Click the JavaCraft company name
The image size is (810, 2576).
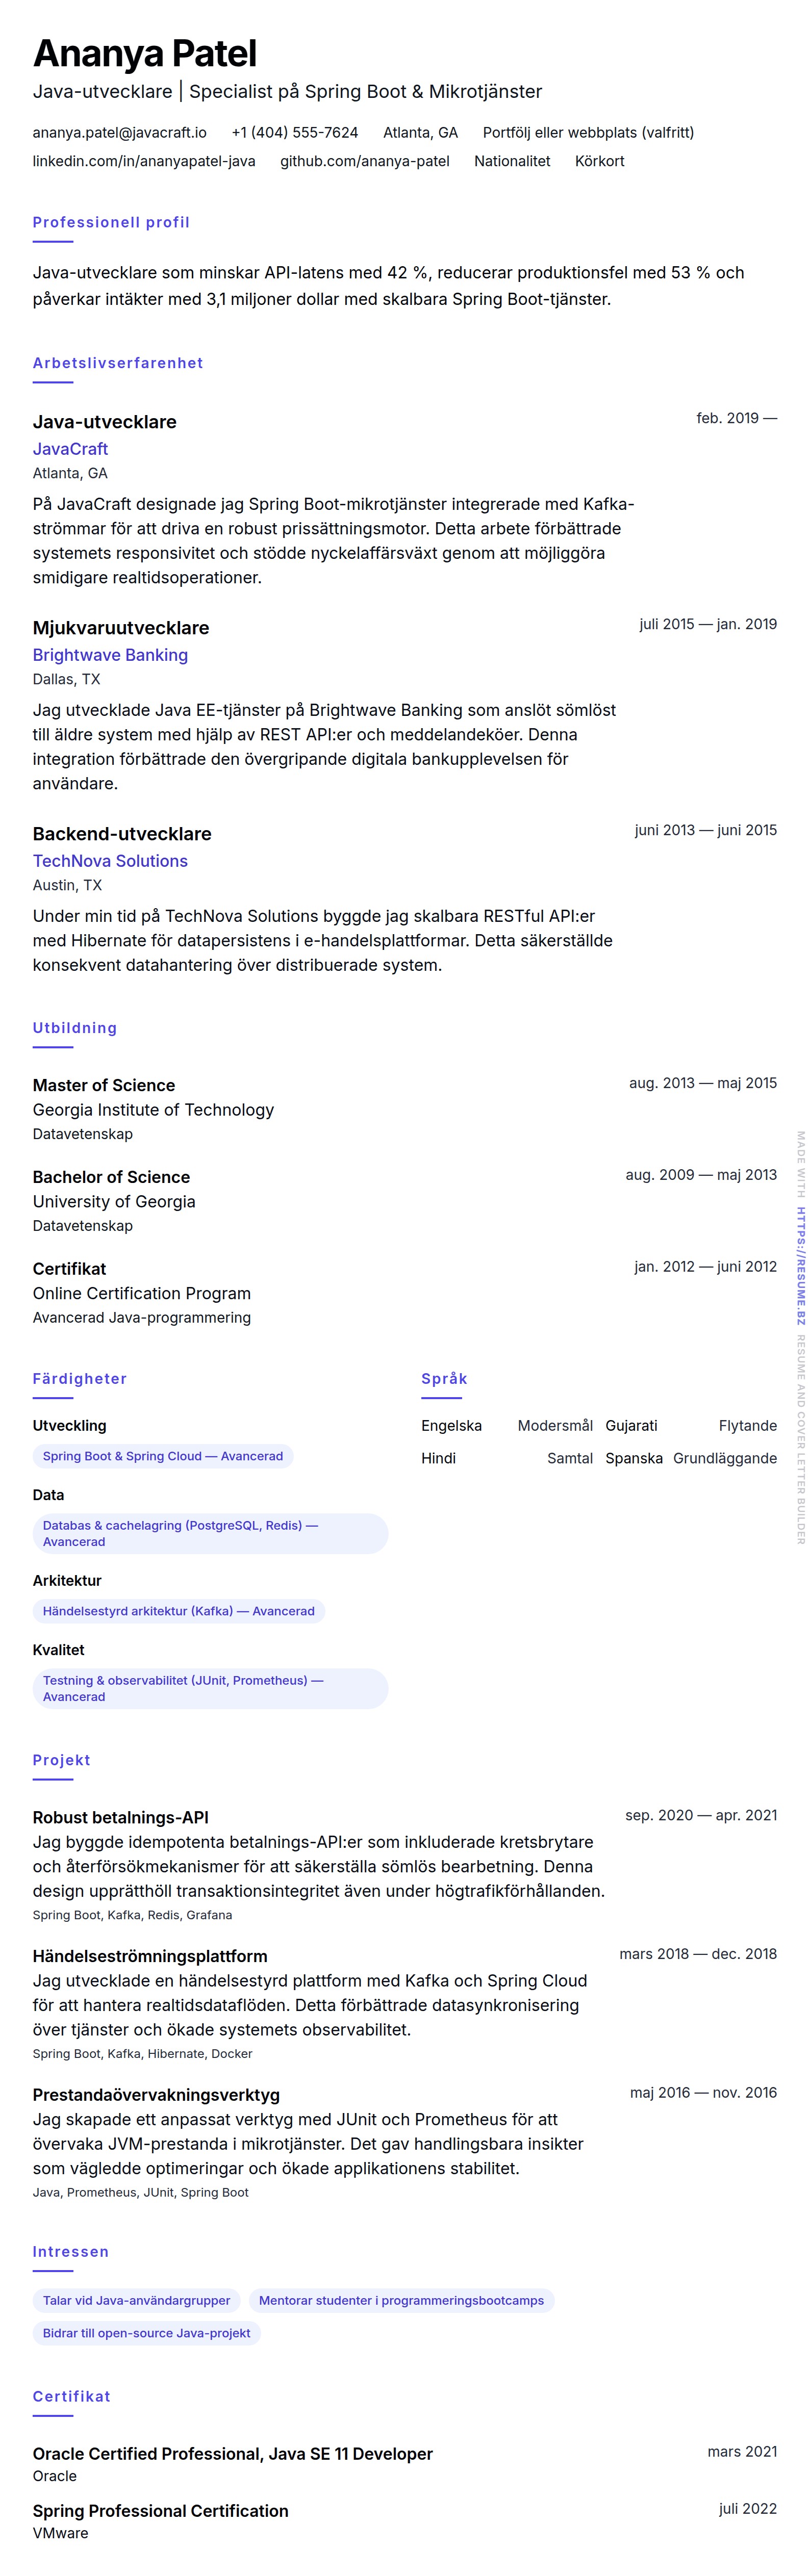pyautogui.click(x=70, y=449)
